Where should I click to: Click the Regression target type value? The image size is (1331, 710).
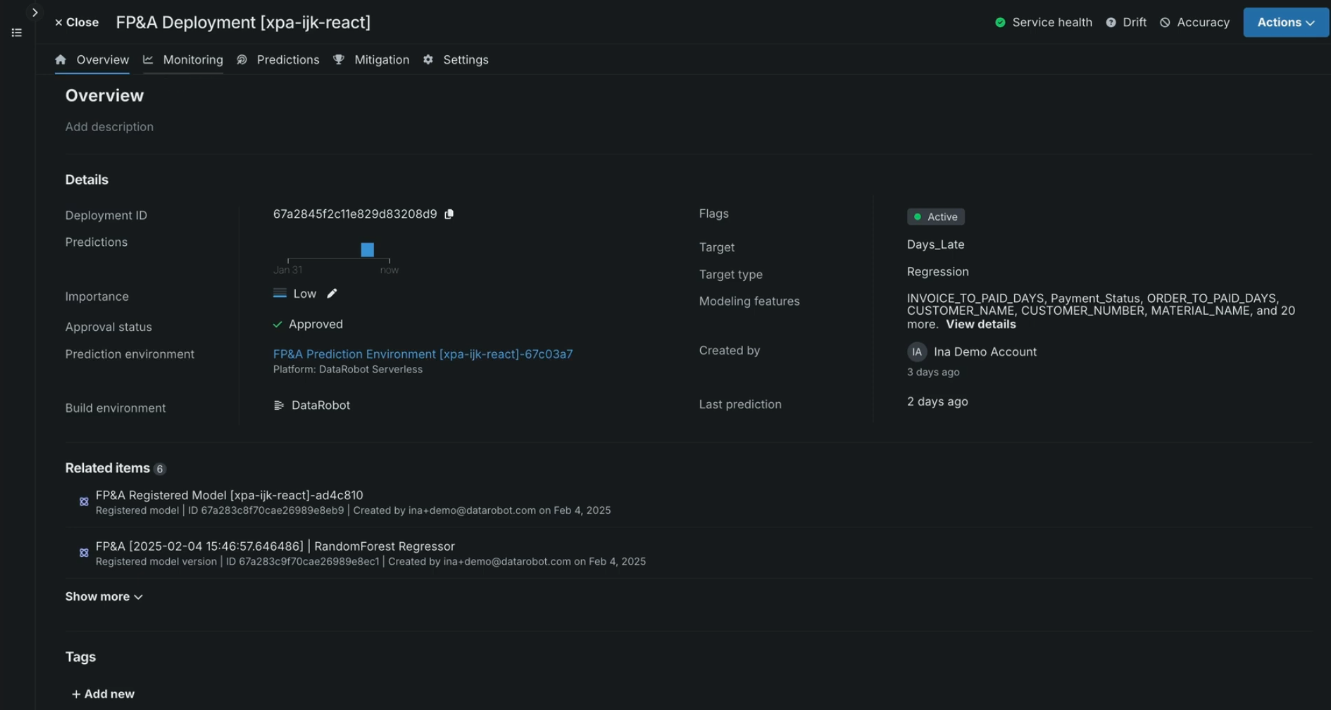938,271
